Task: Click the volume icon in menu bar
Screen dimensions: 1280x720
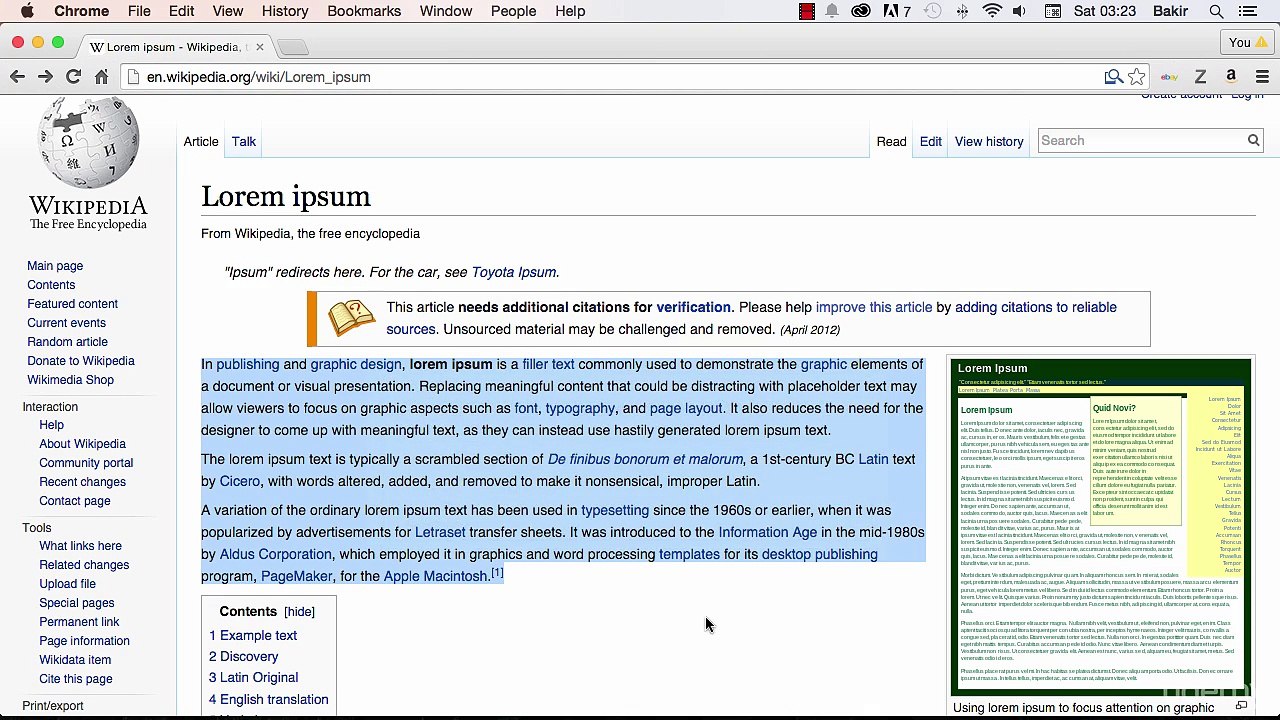Action: 1019,11
